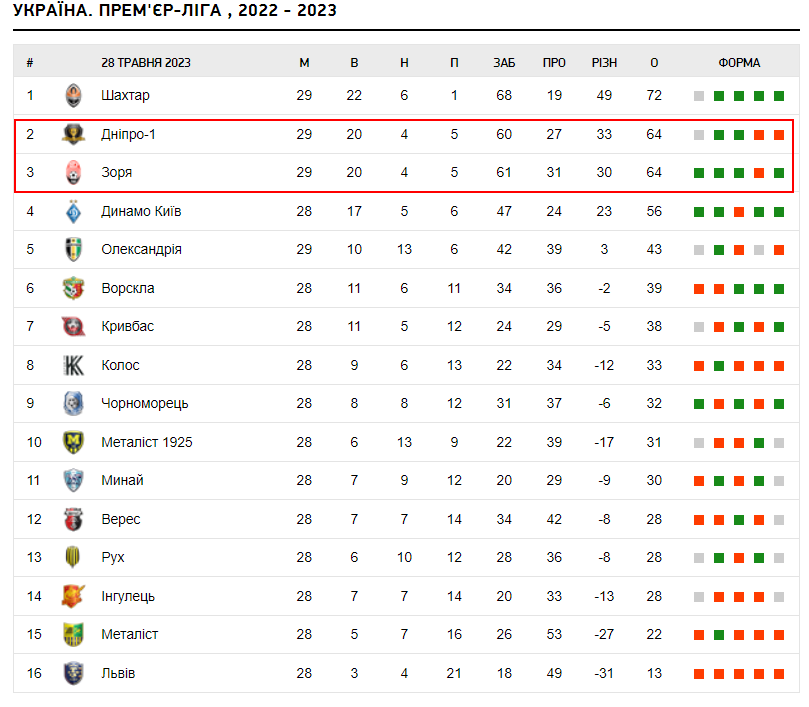This screenshot has height=707, width=809.
Task: Click the Зоря club crest
Action: pyautogui.click(x=73, y=173)
